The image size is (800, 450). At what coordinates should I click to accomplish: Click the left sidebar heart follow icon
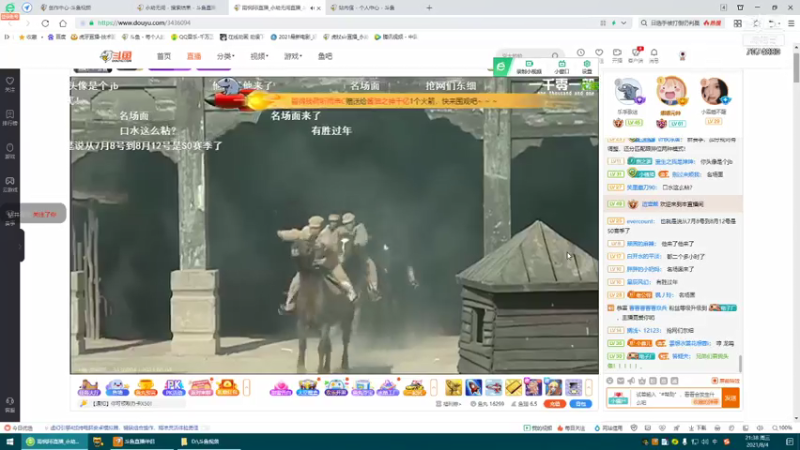[x=10, y=84]
